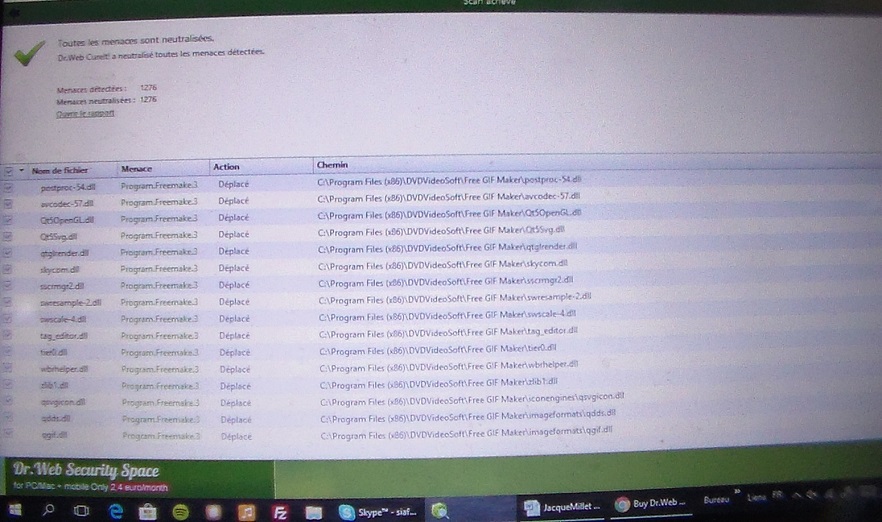Click the back arrow at top-left

(x=14, y=12)
